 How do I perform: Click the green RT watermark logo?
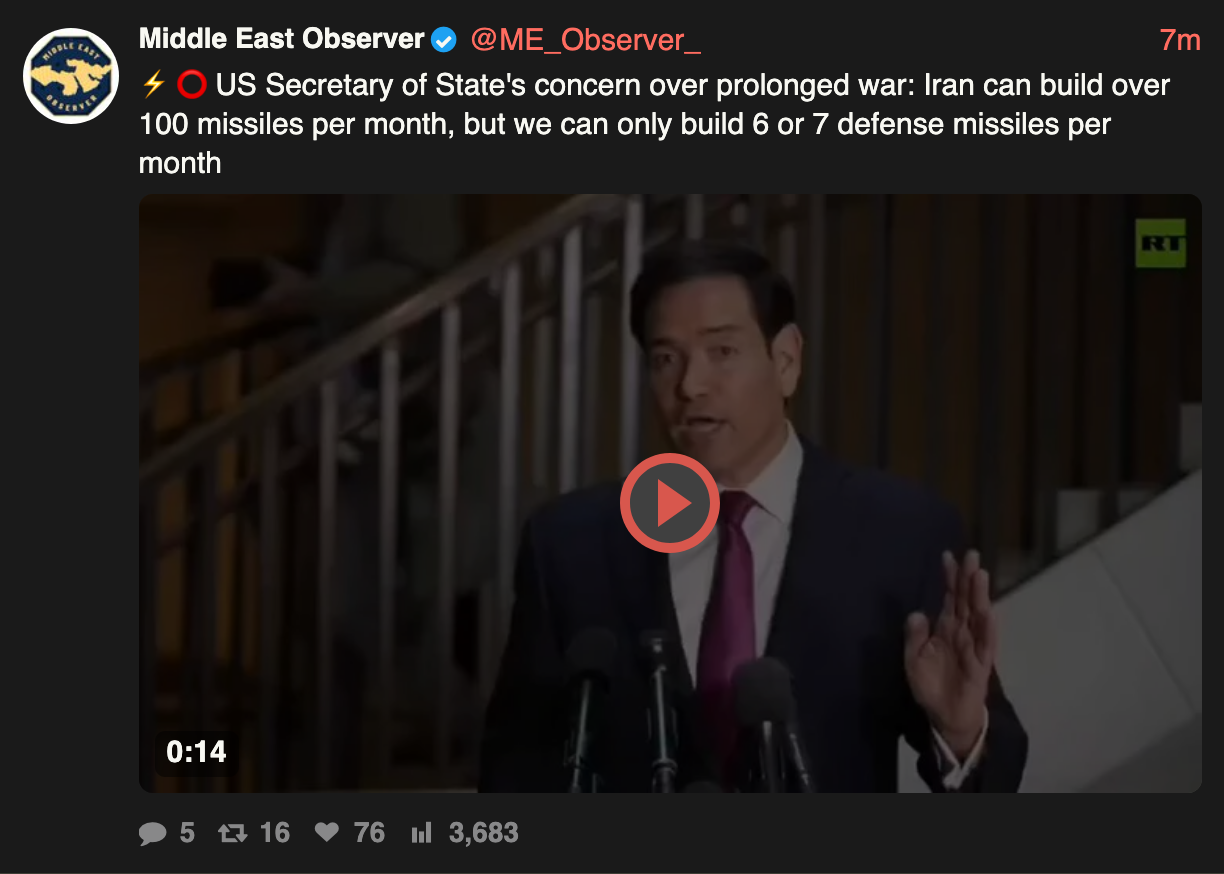point(1161,243)
